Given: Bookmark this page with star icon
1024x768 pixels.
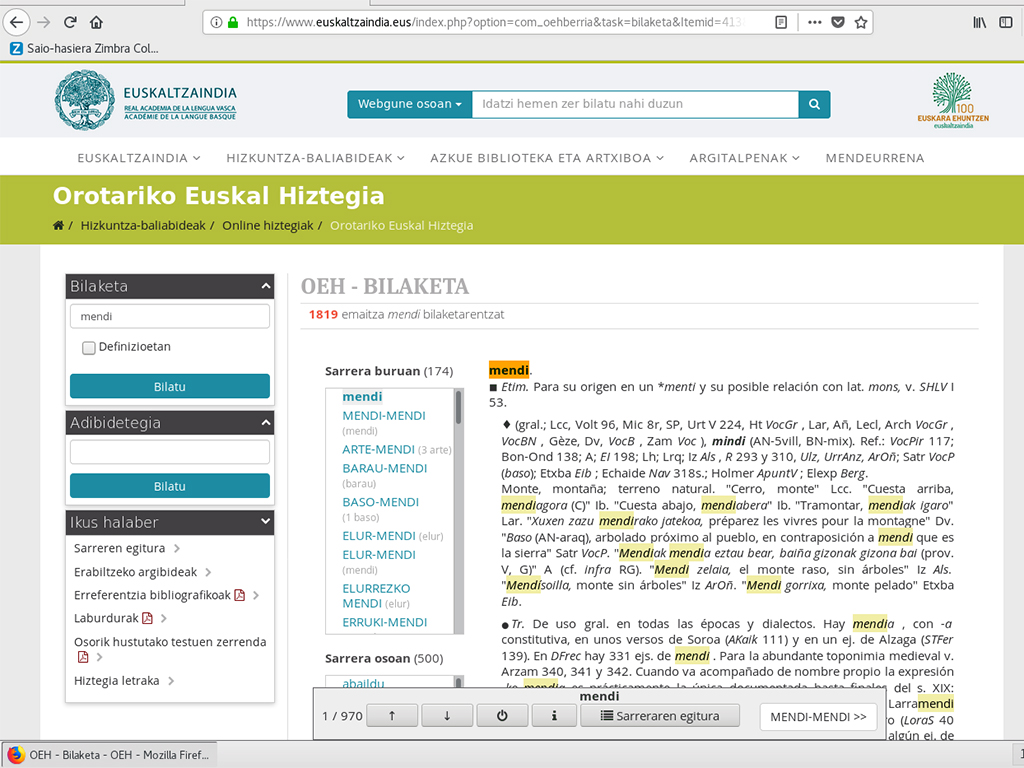Looking at the screenshot, I should pos(861,22).
